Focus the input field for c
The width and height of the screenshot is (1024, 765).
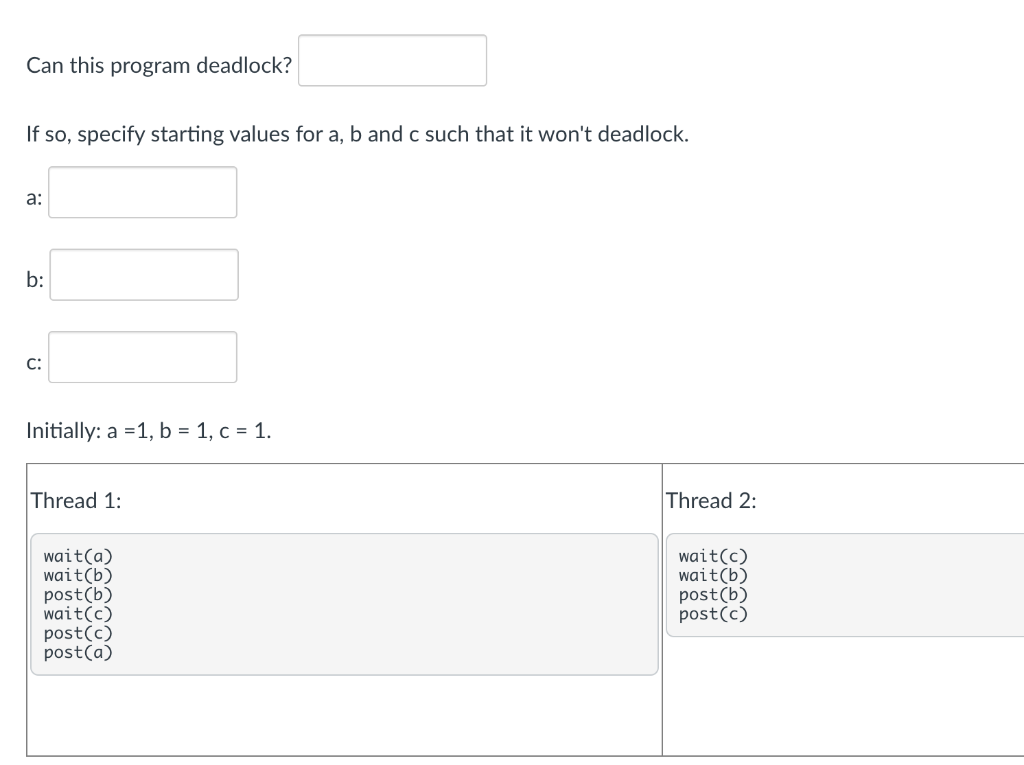coord(143,356)
